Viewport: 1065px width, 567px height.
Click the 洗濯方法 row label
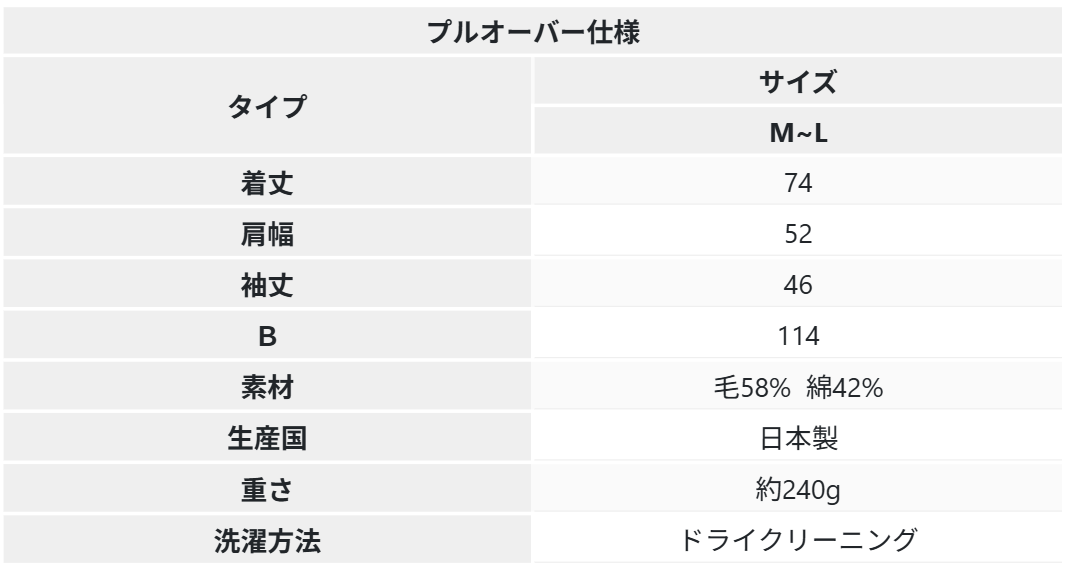click(x=267, y=540)
